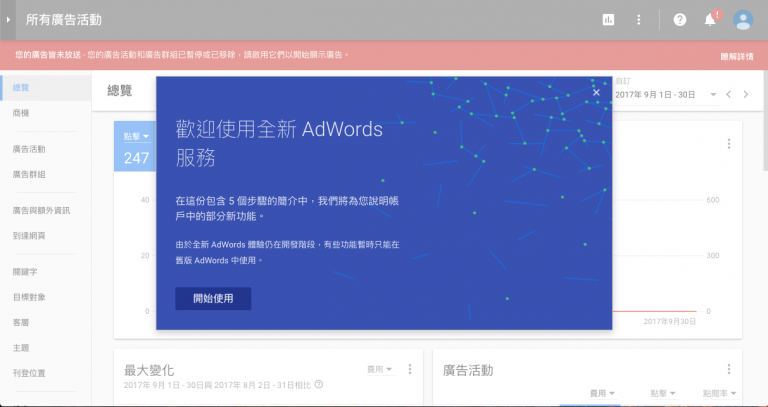Open 客層 in the sidebar

tap(21, 323)
